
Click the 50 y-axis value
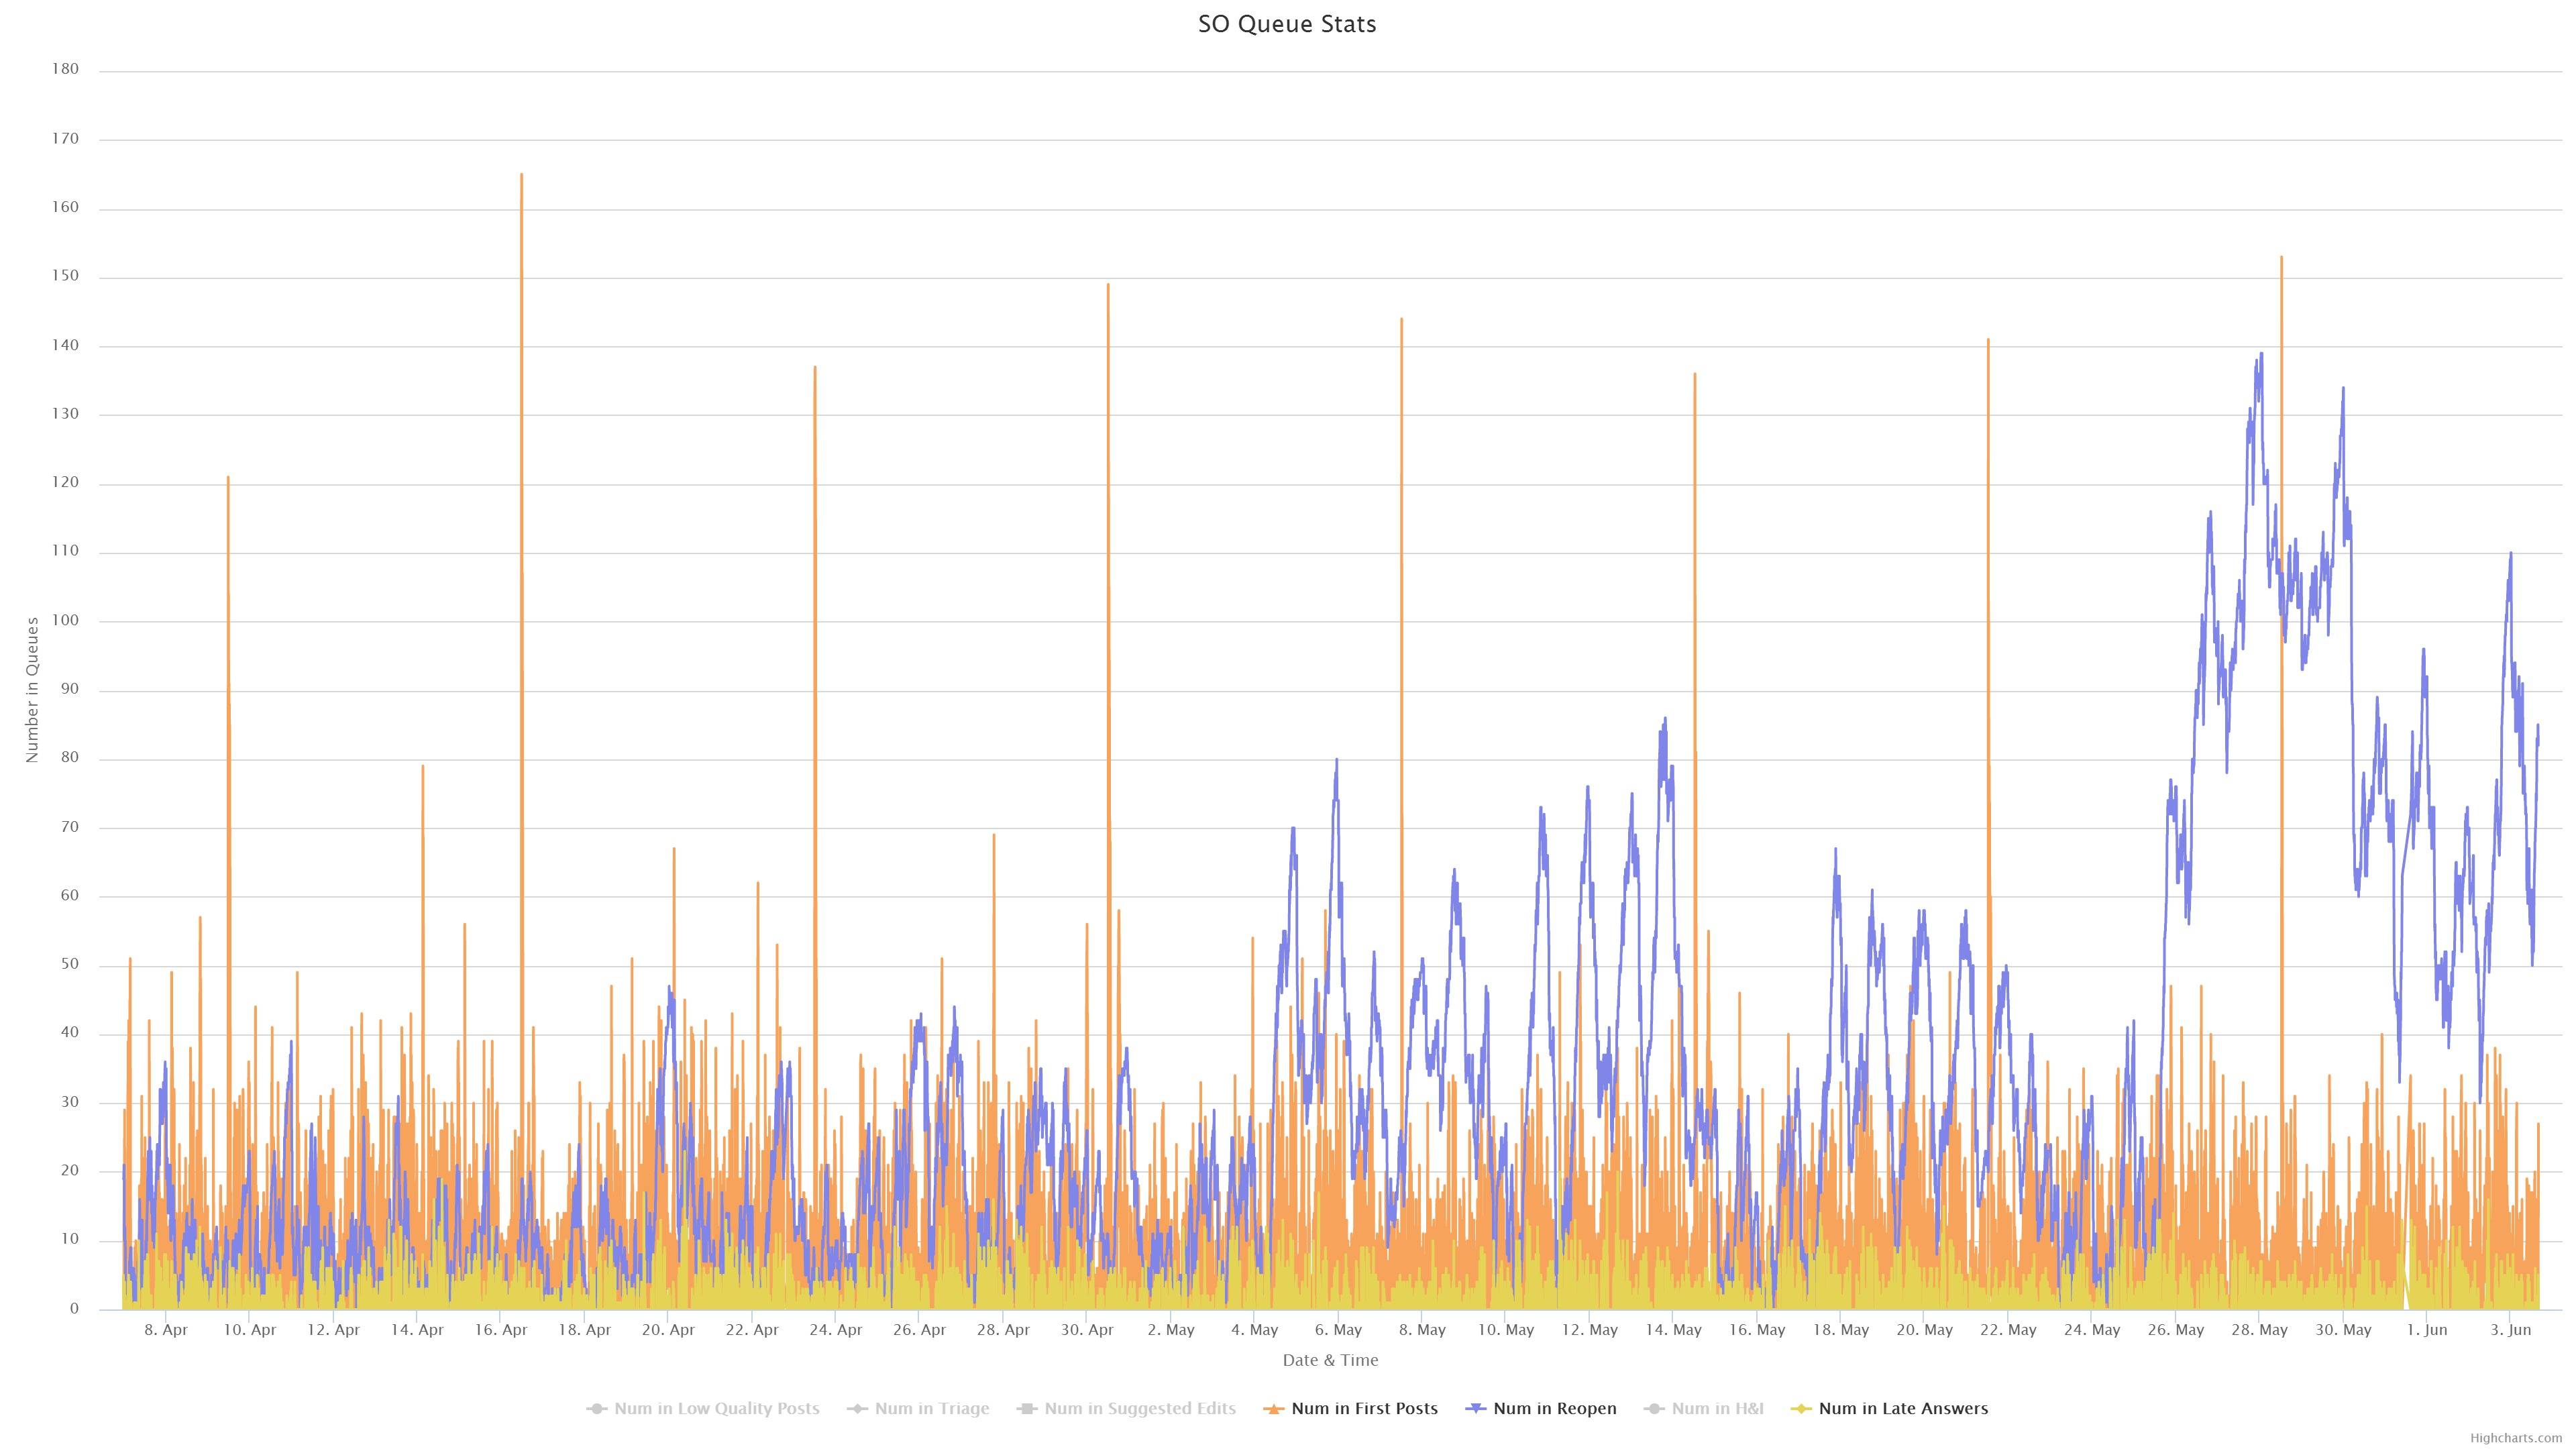[x=69, y=965]
